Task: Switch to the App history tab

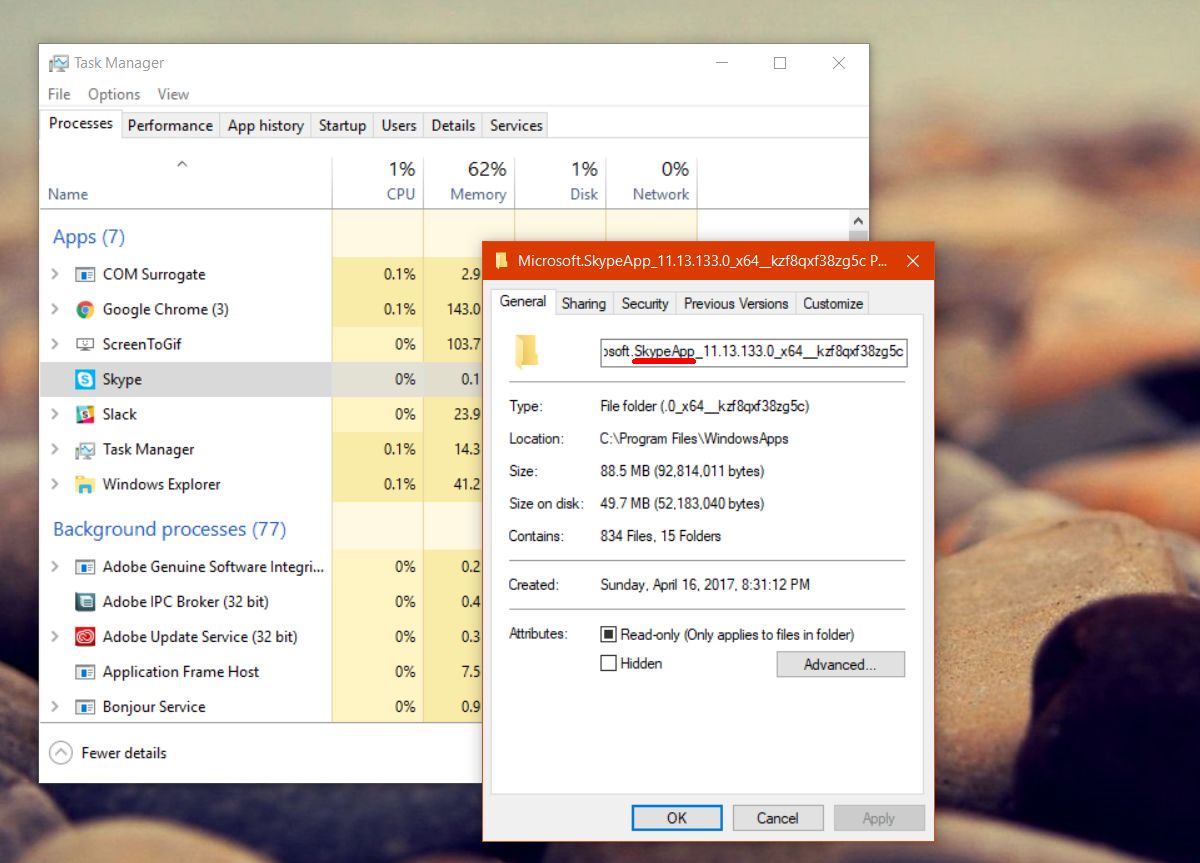Action: tap(265, 125)
